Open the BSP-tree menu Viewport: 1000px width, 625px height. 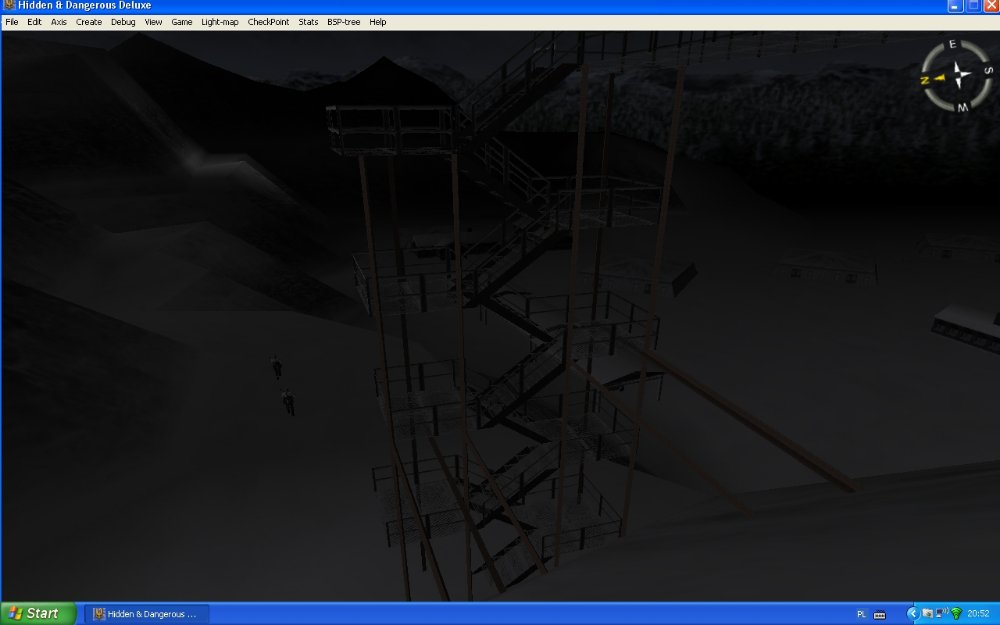point(344,22)
